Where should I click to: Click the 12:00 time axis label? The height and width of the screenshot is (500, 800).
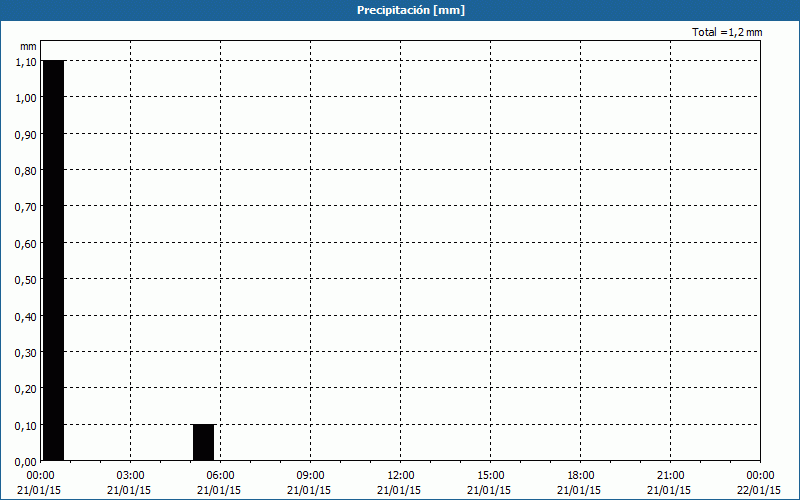click(401, 476)
